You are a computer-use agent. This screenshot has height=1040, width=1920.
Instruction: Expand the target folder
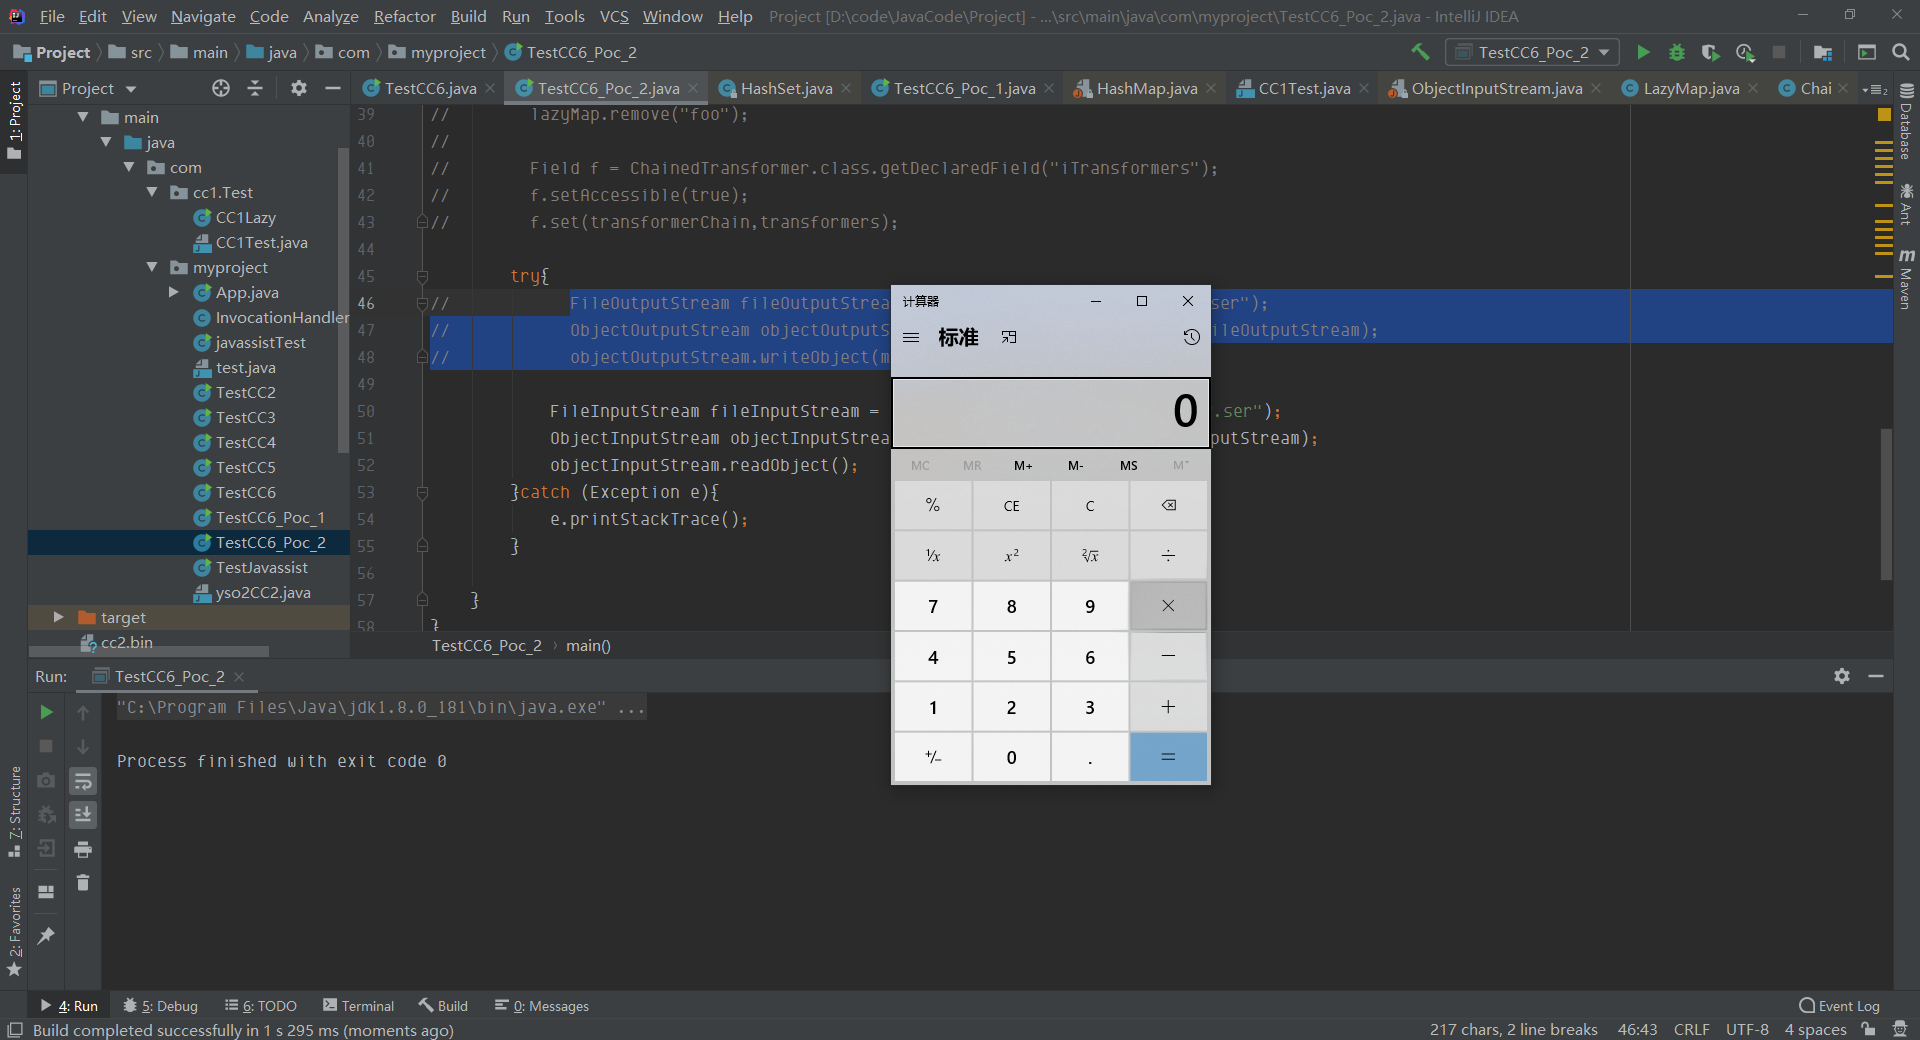(58, 617)
